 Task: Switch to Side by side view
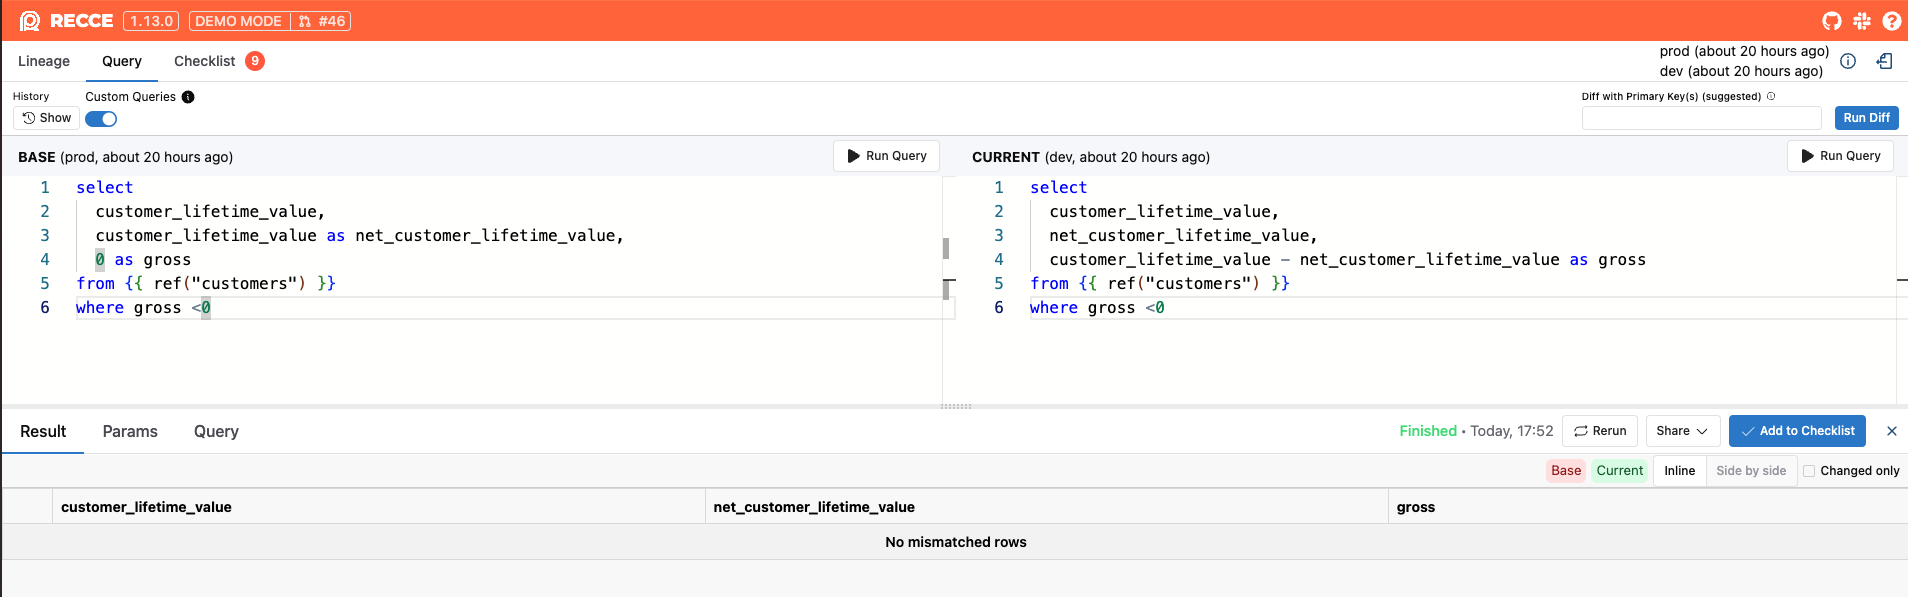[1751, 471]
